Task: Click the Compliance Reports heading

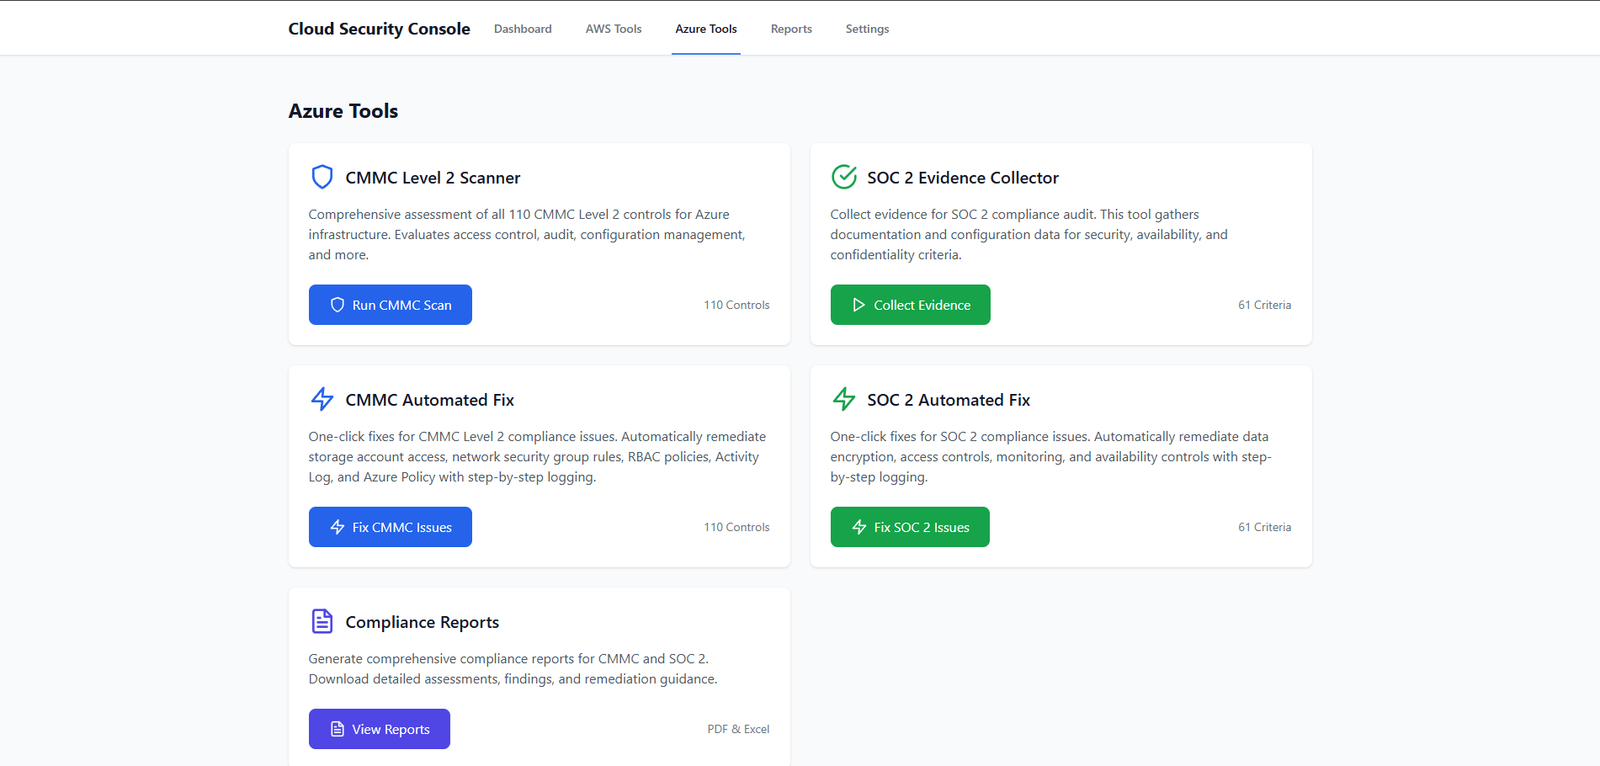Action: (x=422, y=622)
